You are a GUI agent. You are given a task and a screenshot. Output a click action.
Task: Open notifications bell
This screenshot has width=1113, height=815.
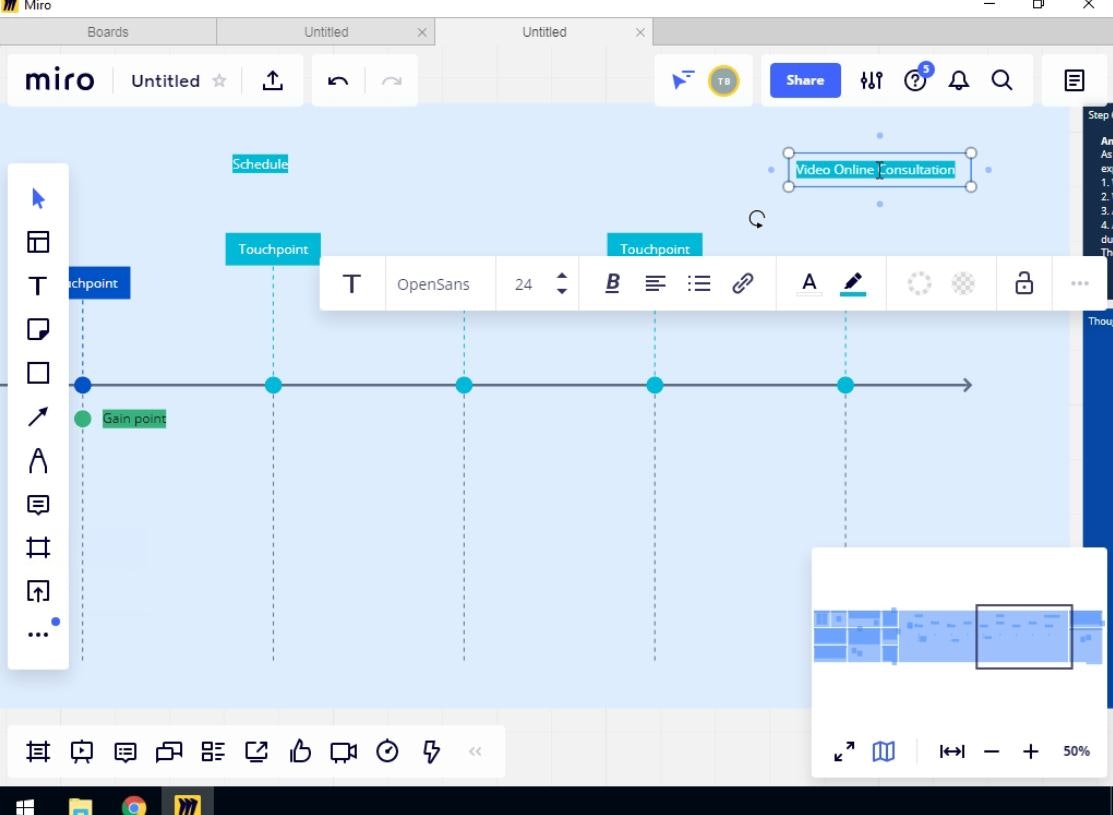pos(958,80)
